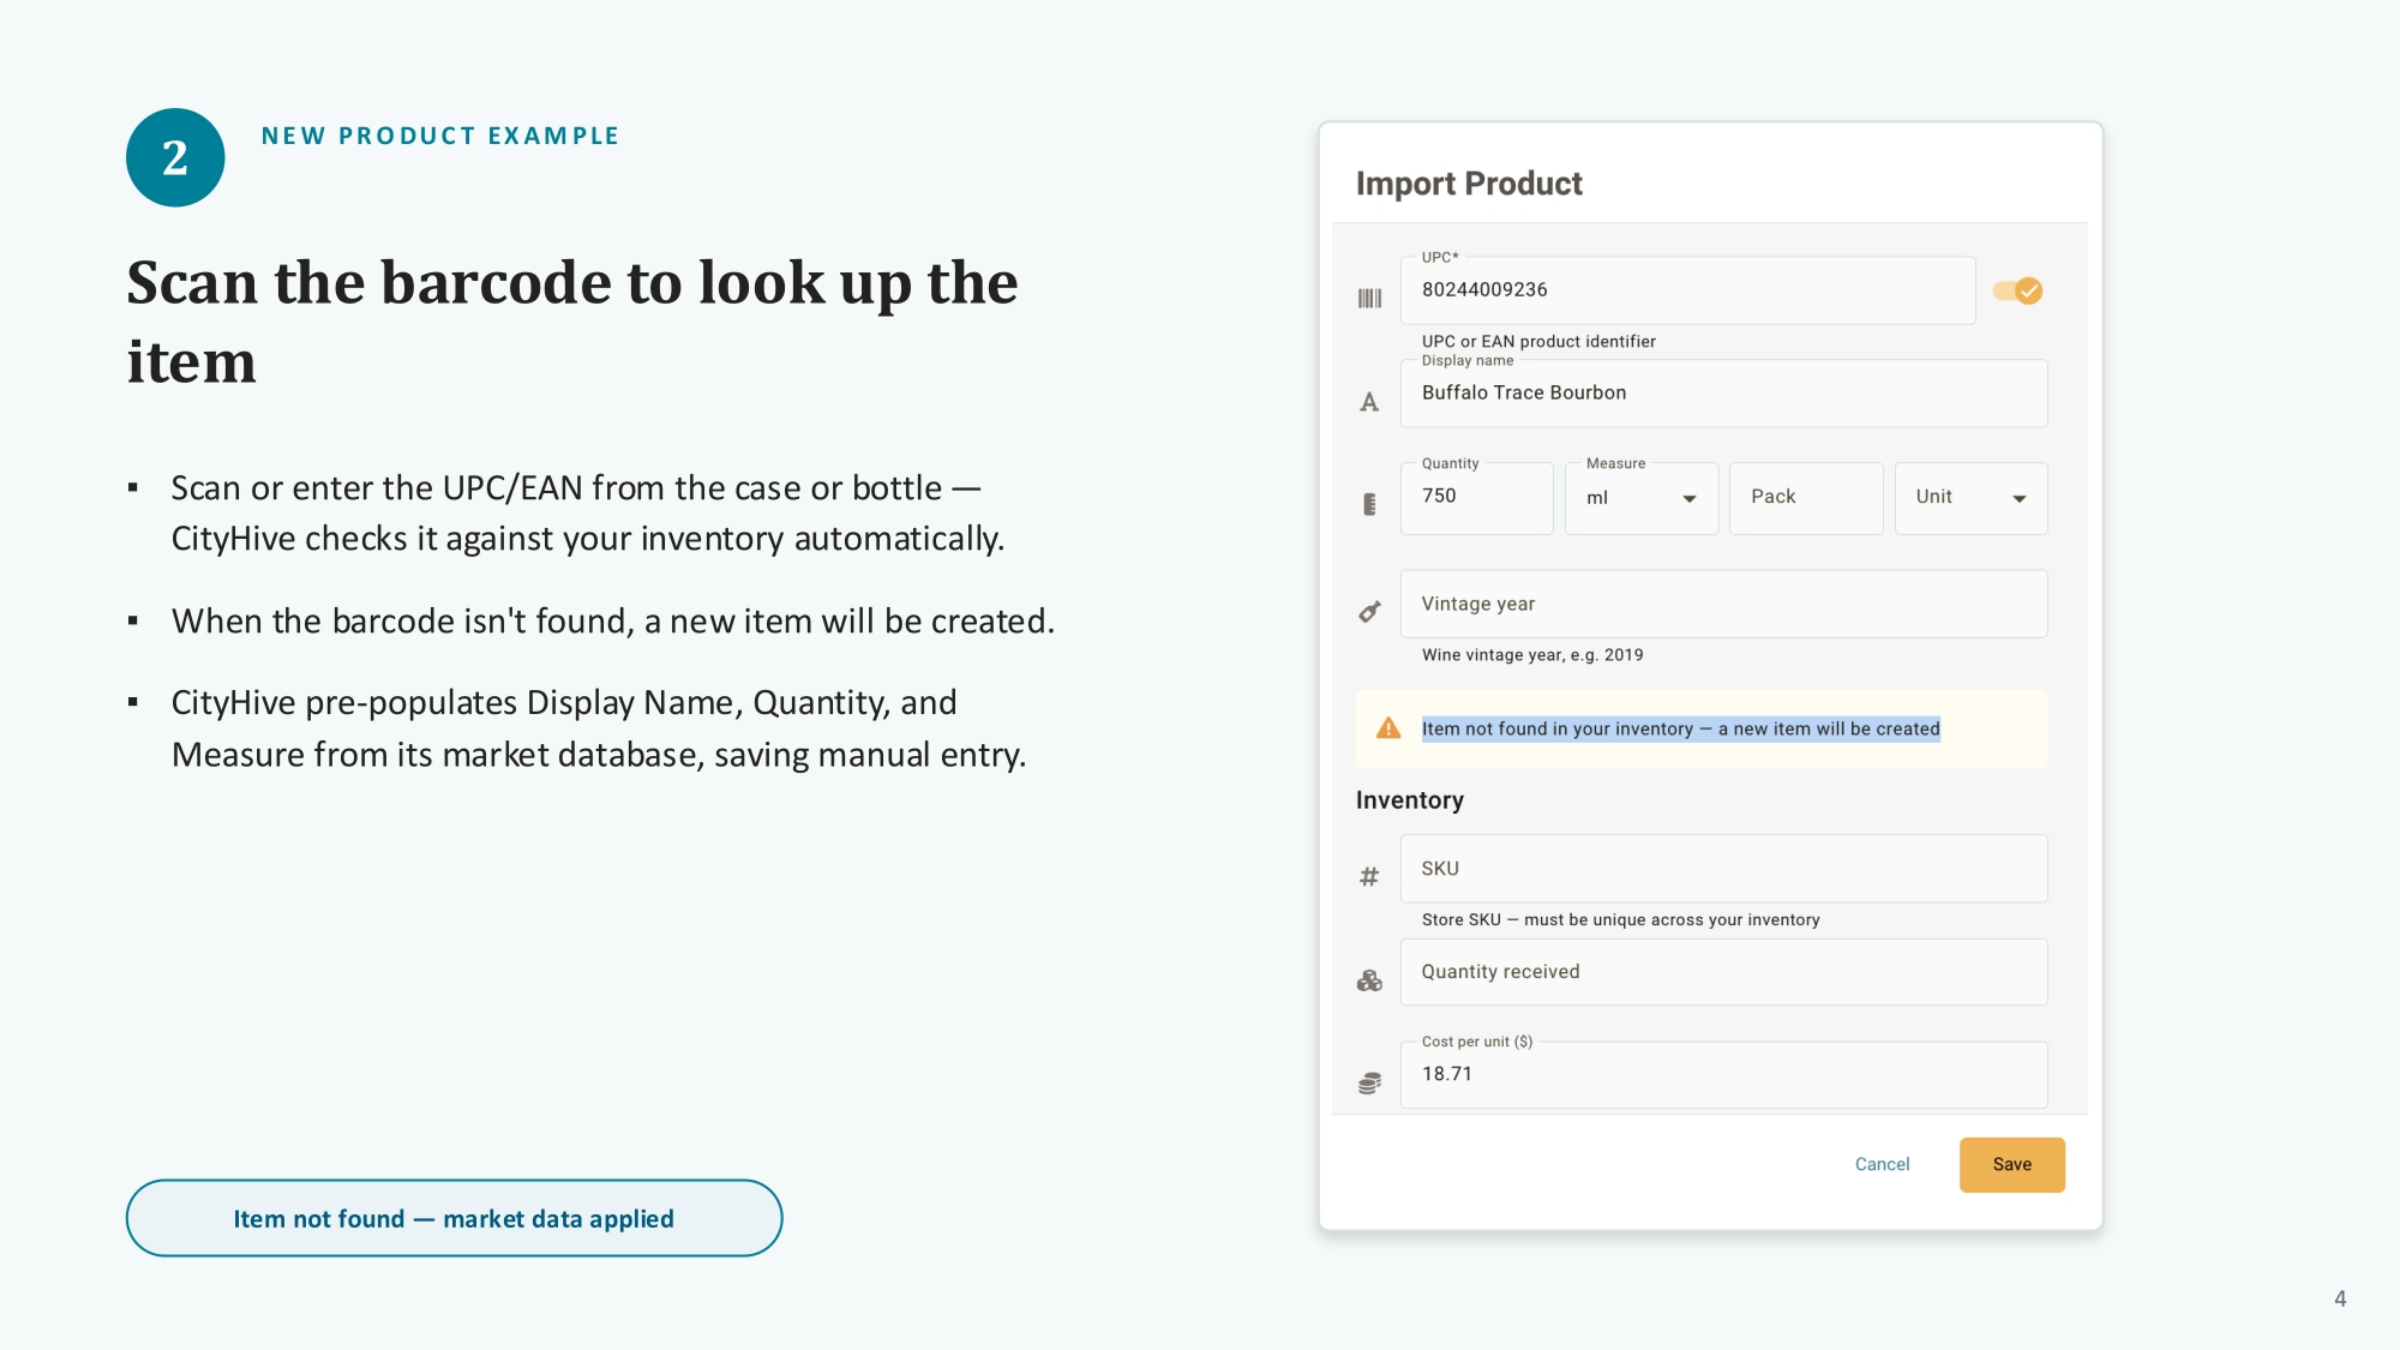This screenshot has height=1350, width=2400.
Task: Click the 'Inventory' section heading
Action: pos(1410,800)
